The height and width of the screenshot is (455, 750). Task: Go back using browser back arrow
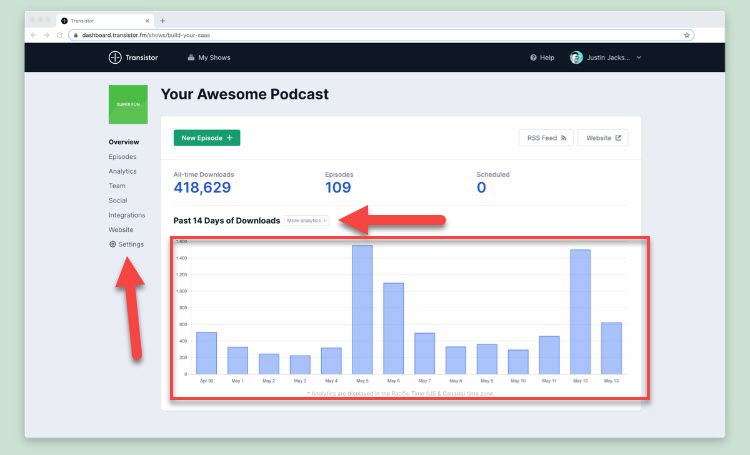pos(33,35)
